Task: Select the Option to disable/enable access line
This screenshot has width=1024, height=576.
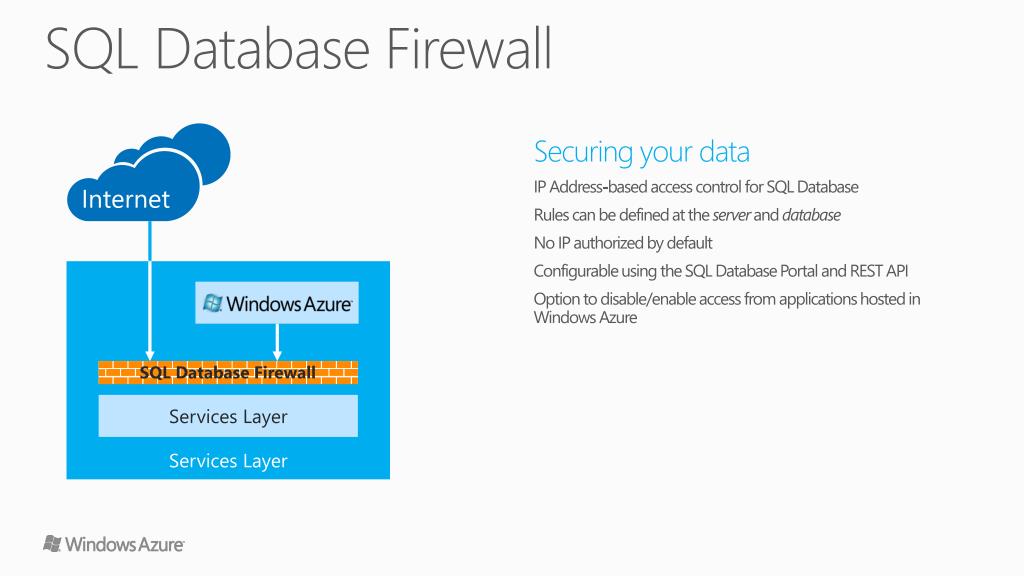Action: 726,308
